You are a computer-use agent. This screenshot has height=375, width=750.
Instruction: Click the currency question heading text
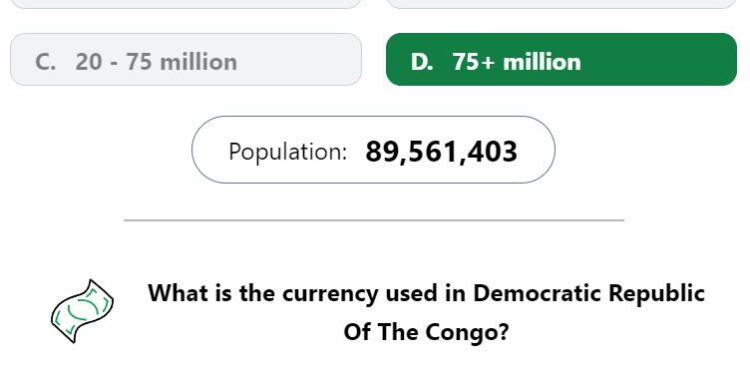pyautogui.click(x=426, y=312)
